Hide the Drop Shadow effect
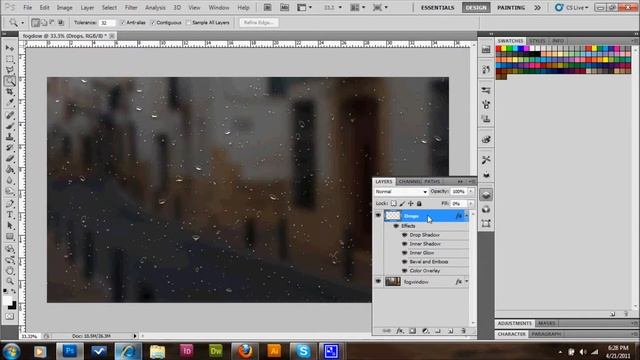The image size is (640, 360). point(404,235)
